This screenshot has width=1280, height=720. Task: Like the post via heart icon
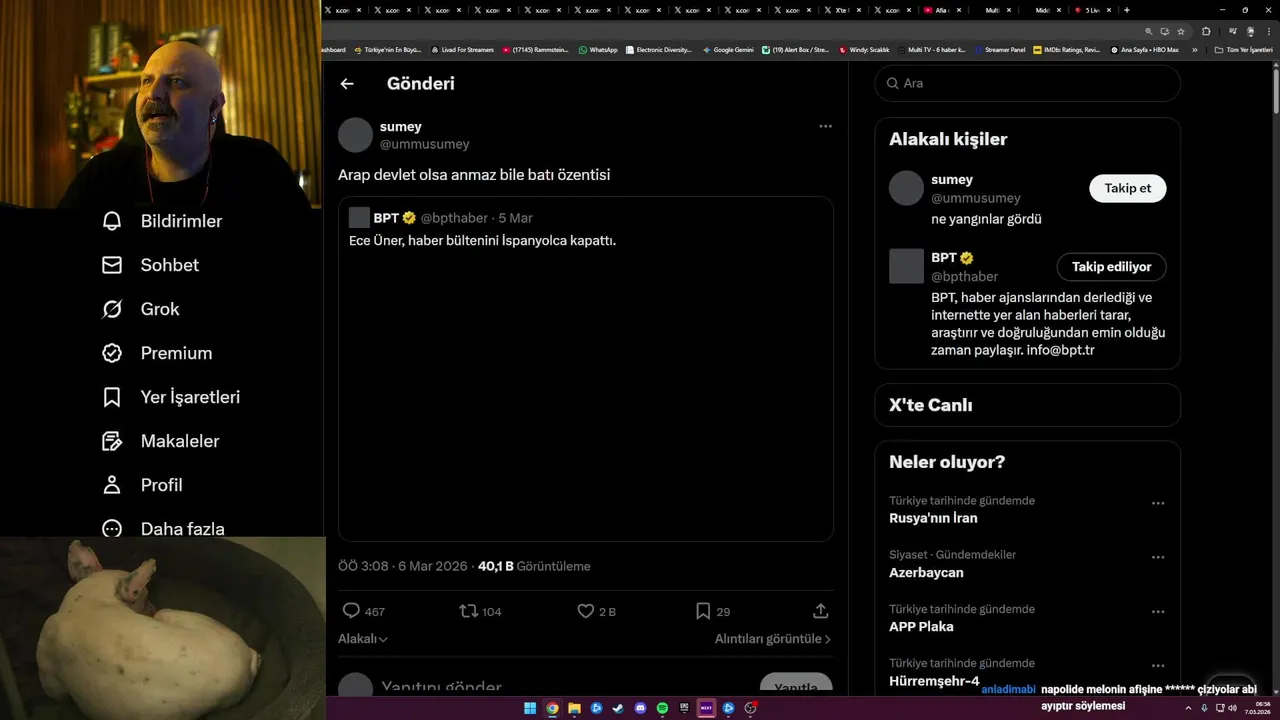click(x=586, y=611)
